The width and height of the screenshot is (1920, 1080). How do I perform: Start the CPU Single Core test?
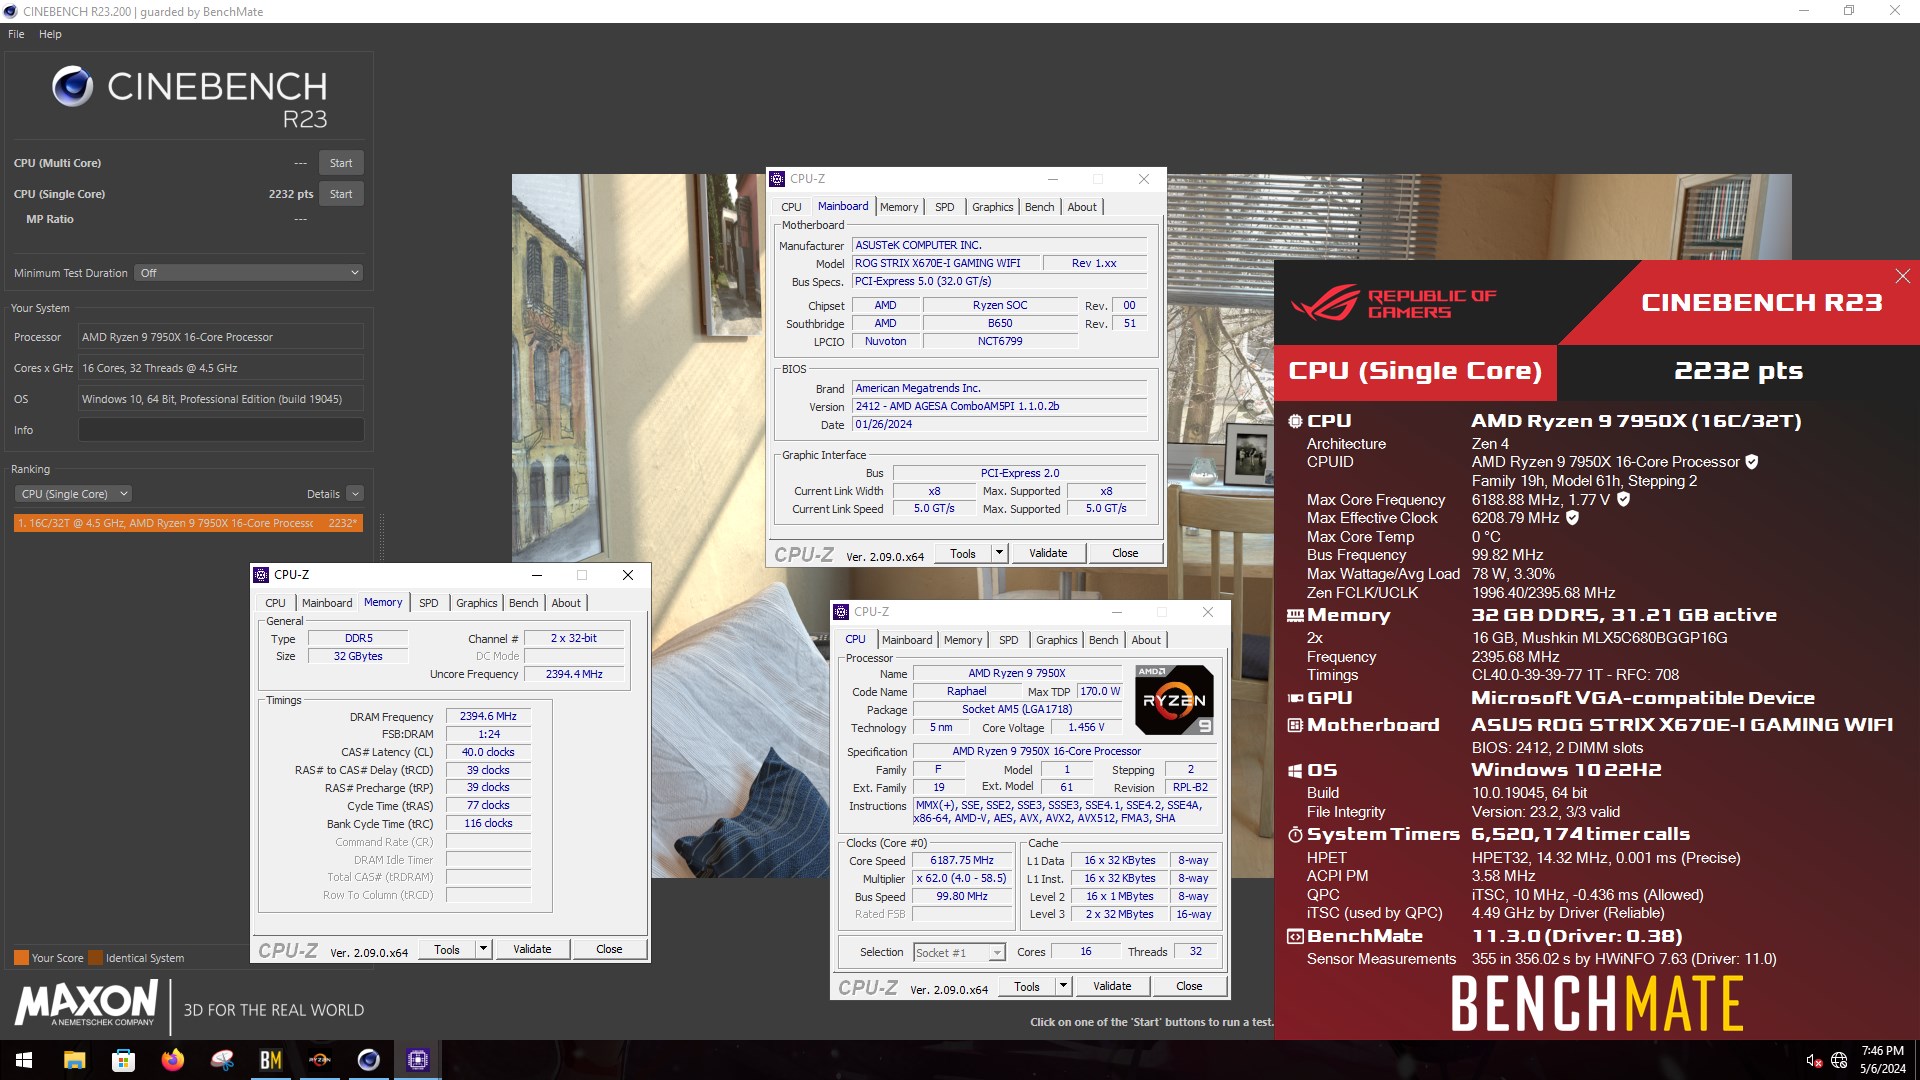tap(341, 194)
